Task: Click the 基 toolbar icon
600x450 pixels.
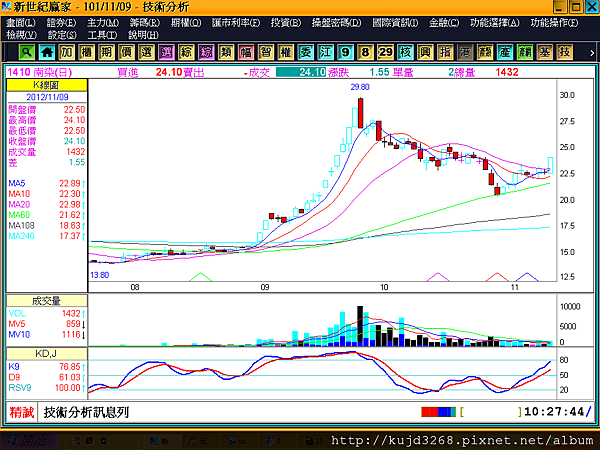Action: [545, 52]
